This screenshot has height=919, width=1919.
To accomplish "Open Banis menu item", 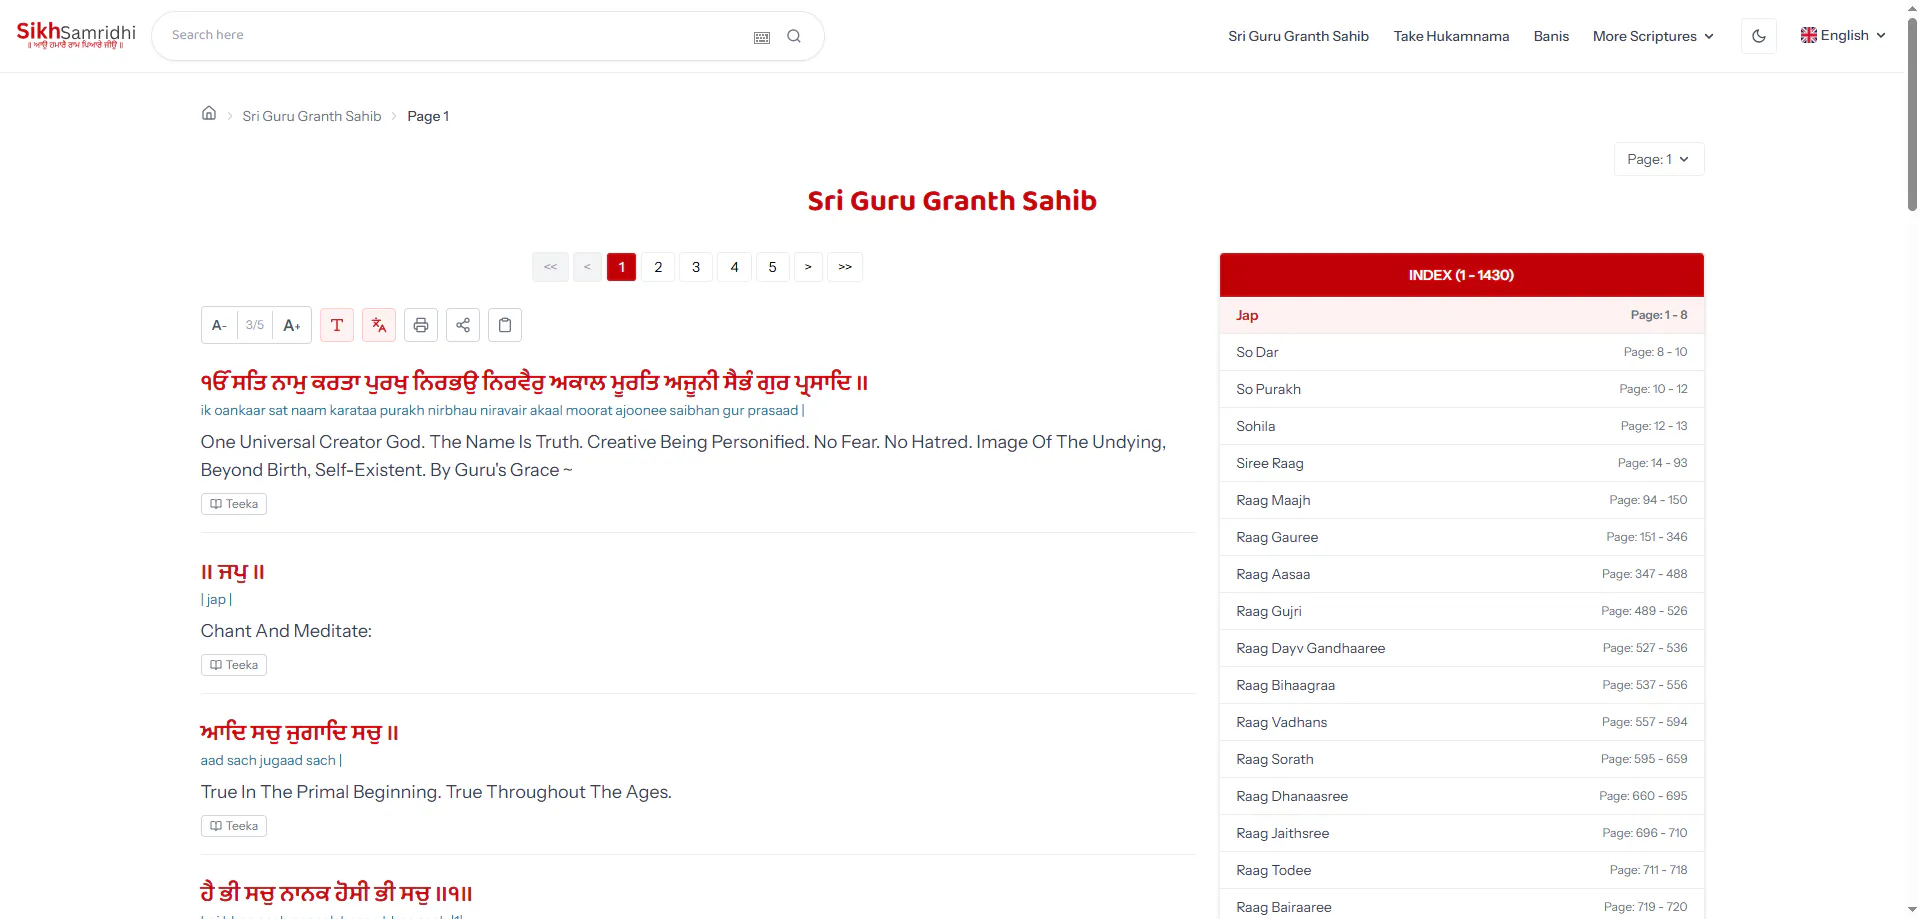I will pyautogui.click(x=1551, y=36).
